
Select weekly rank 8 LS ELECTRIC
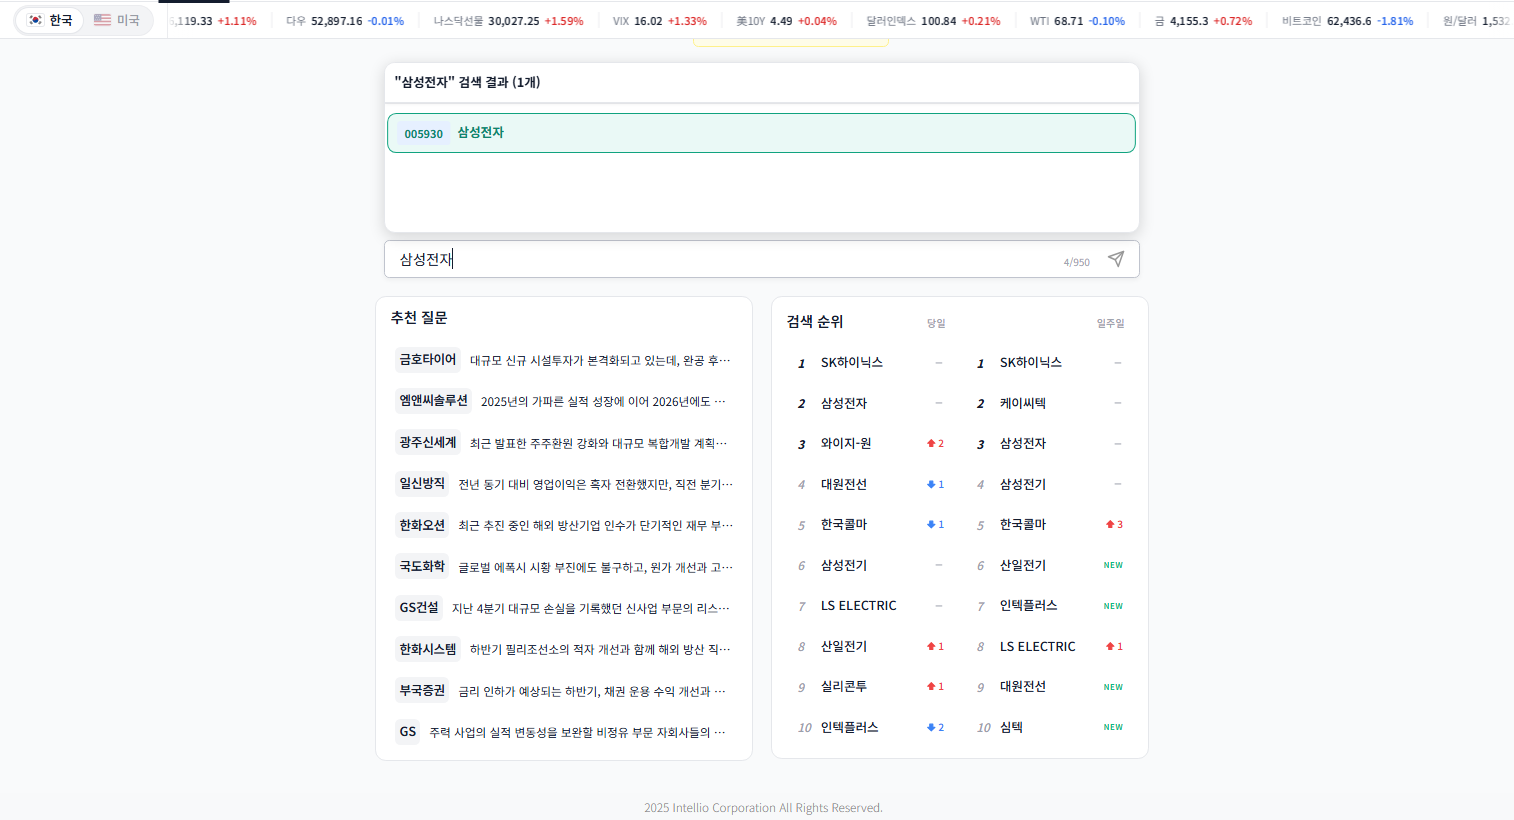tap(1049, 646)
